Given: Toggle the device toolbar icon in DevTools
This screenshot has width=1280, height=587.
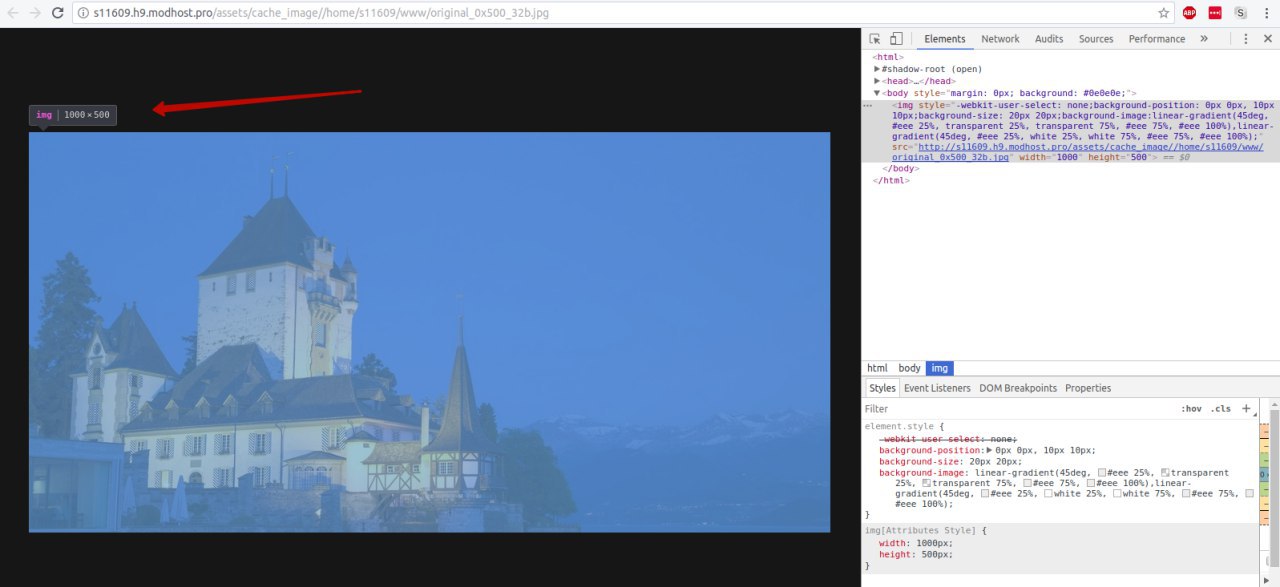Looking at the screenshot, I should click(x=896, y=39).
